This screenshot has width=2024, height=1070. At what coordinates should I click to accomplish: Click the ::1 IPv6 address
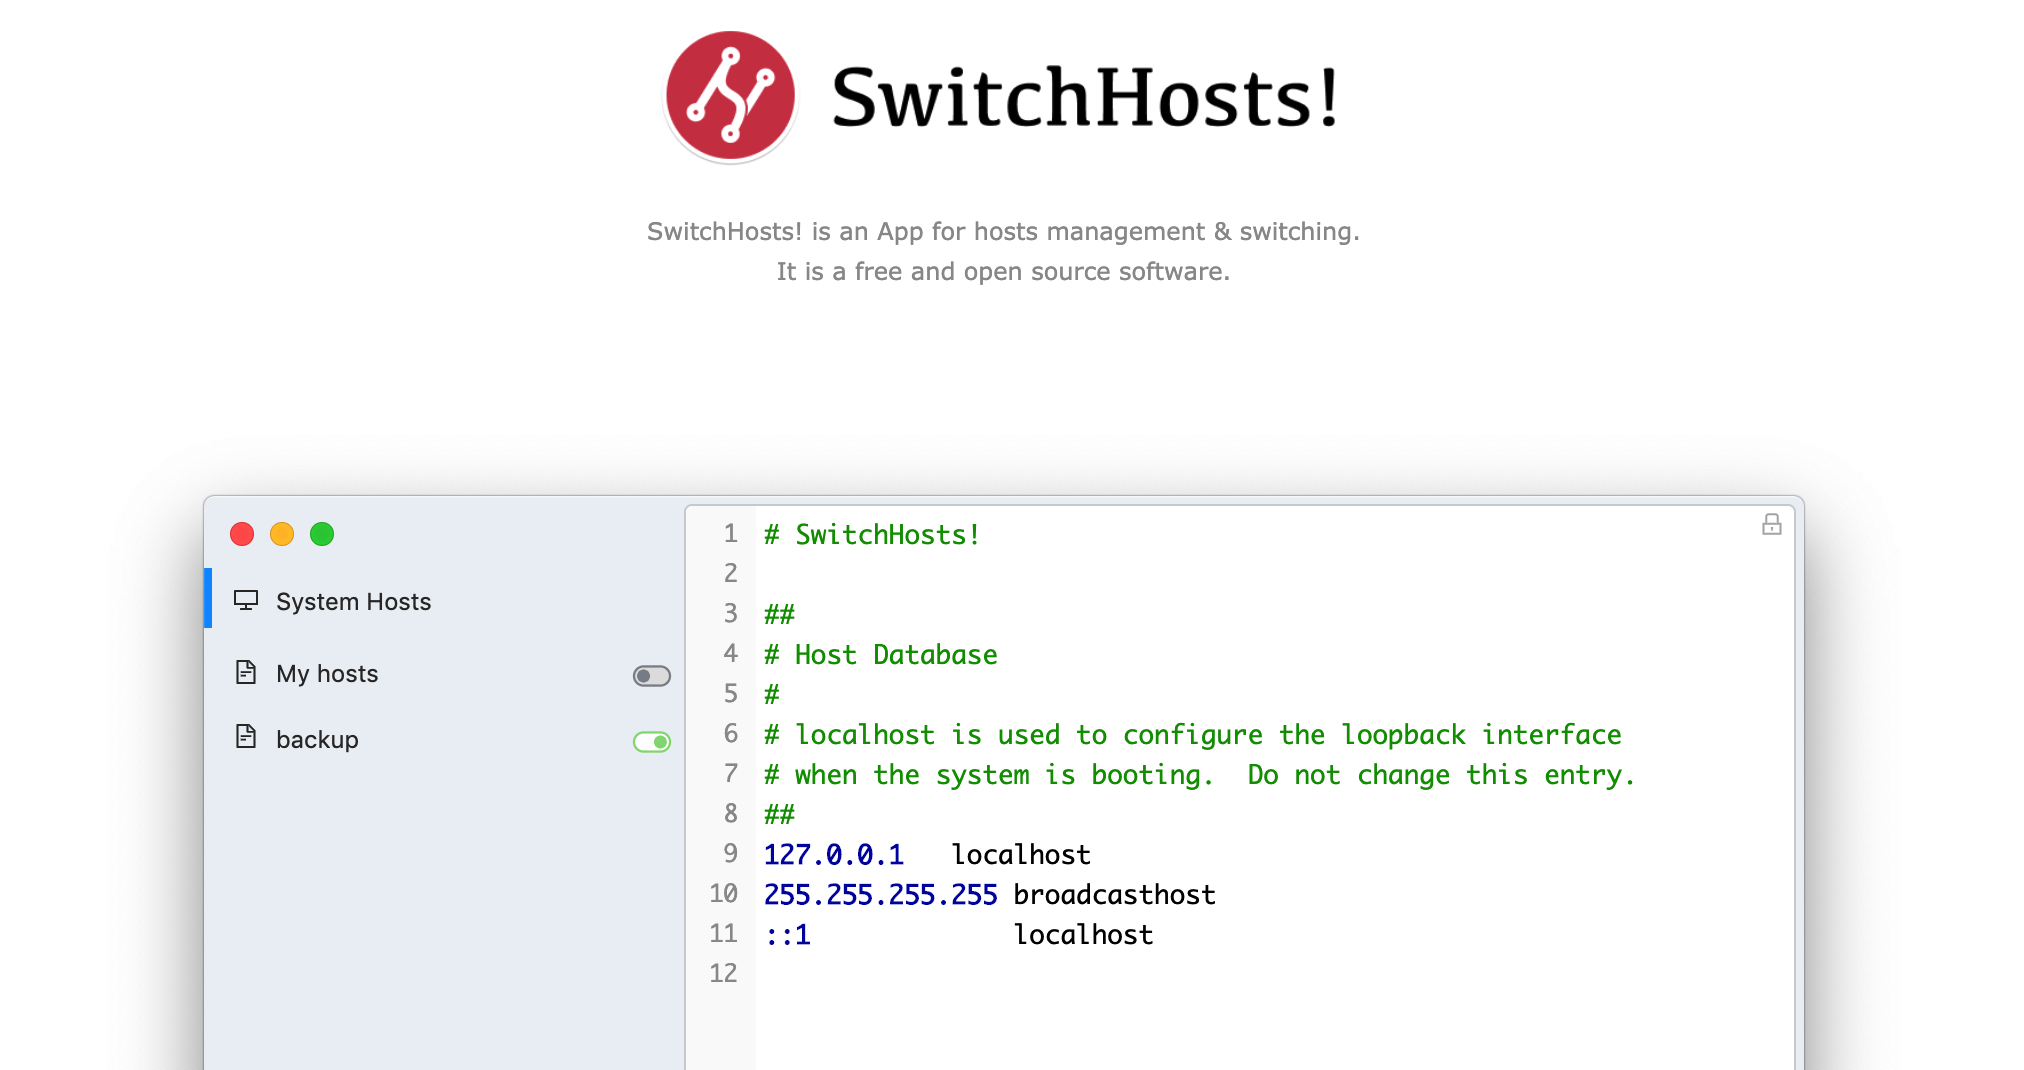787,935
